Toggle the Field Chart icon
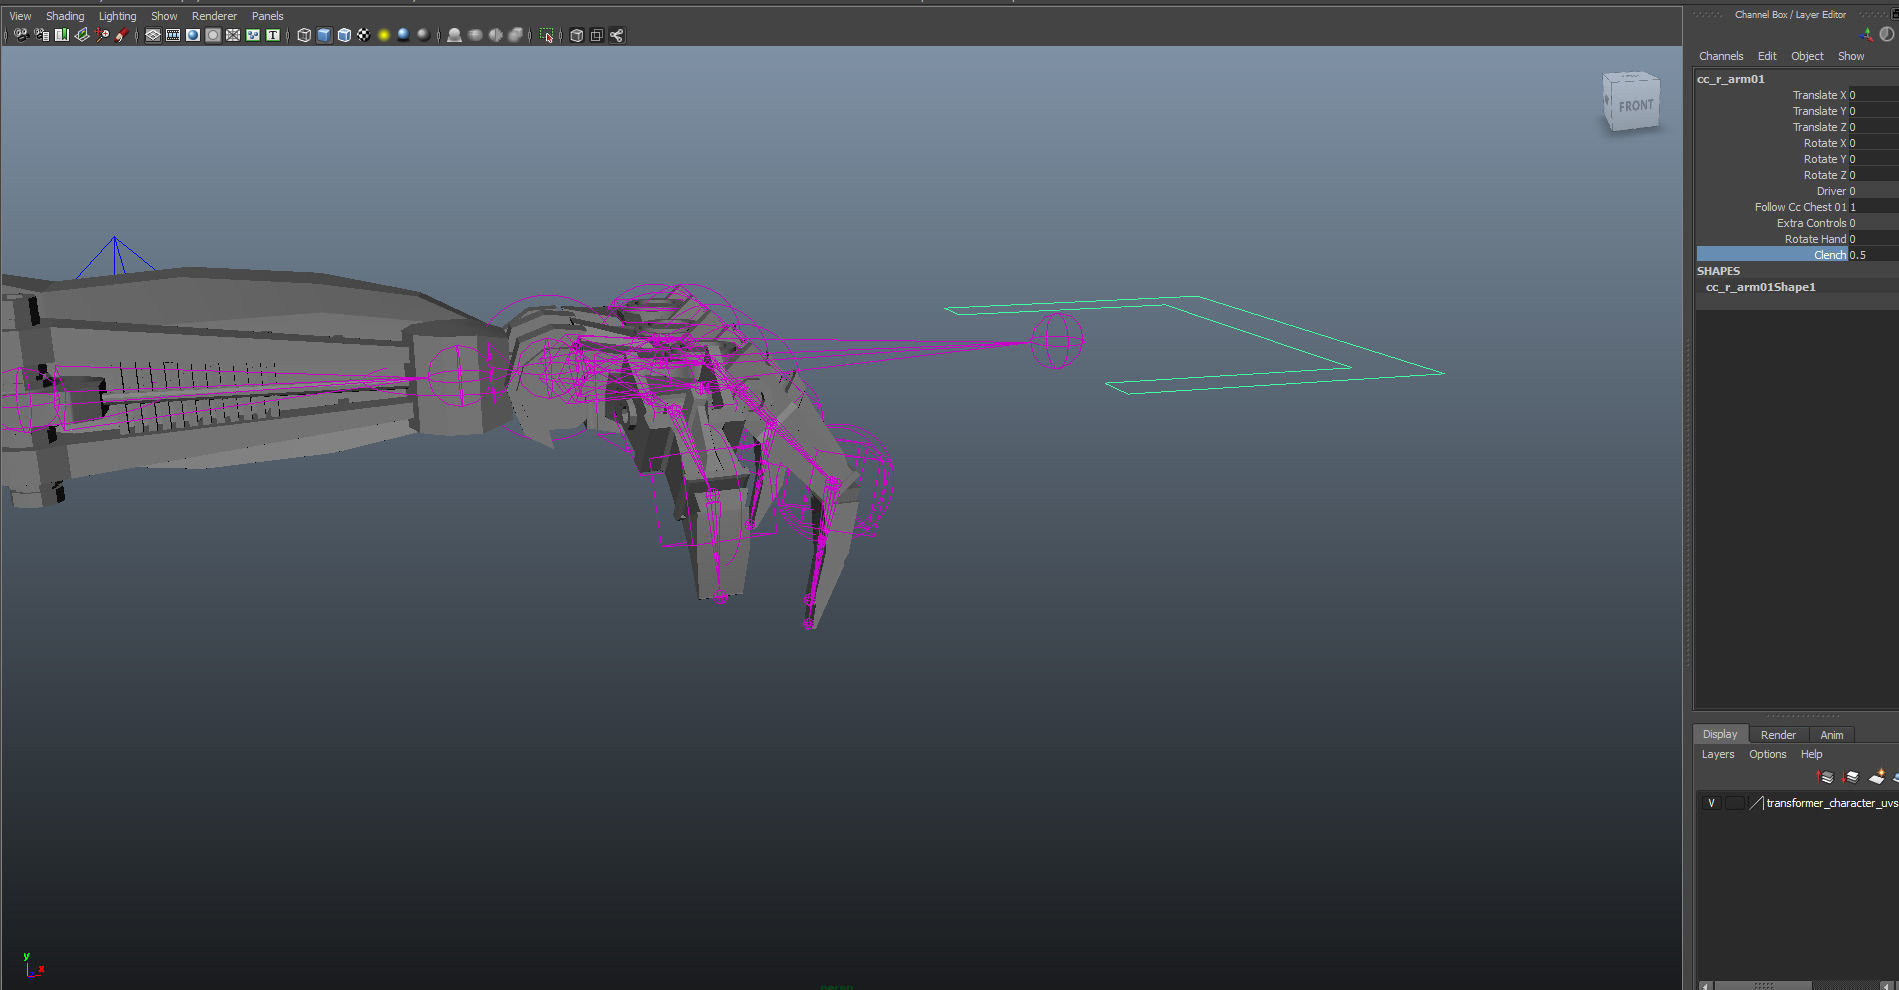This screenshot has height=990, width=1899. pyautogui.click(x=233, y=35)
